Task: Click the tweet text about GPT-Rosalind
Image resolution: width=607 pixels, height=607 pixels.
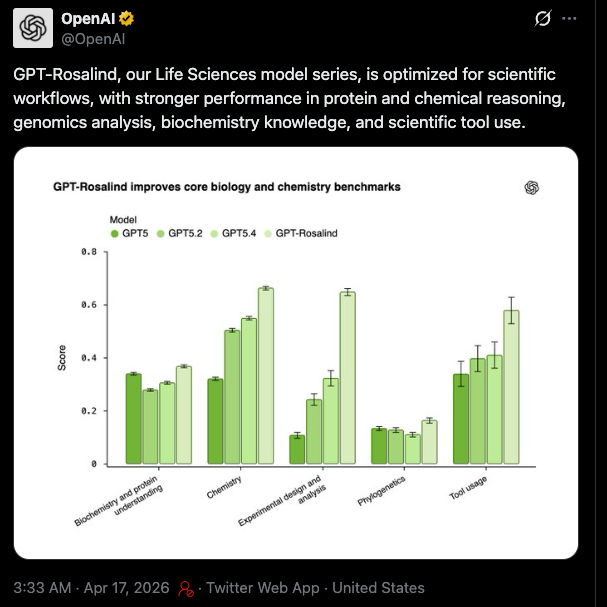Action: pyautogui.click(x=290, y=98)
